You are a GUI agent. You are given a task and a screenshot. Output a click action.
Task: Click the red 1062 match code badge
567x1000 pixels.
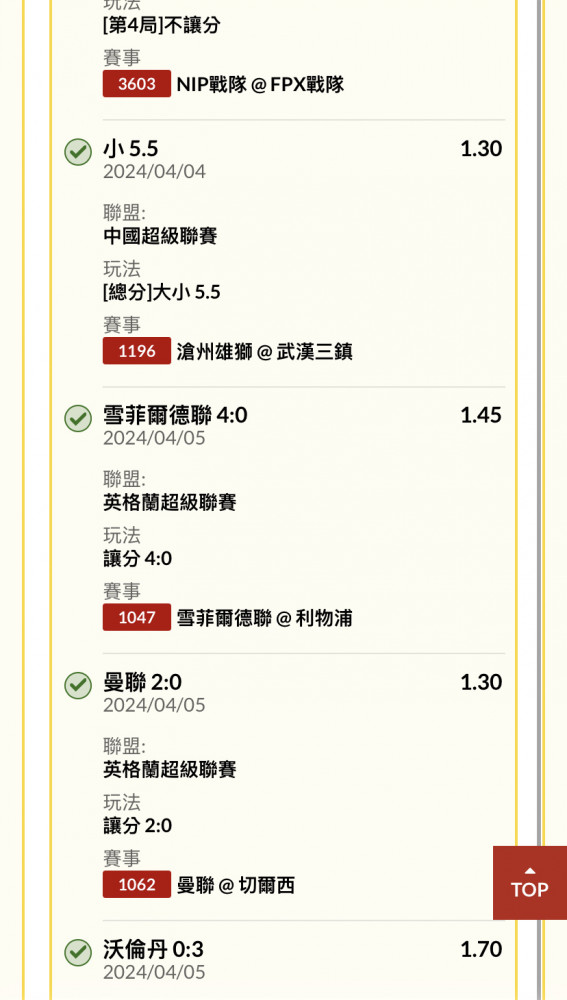point(136,885)
